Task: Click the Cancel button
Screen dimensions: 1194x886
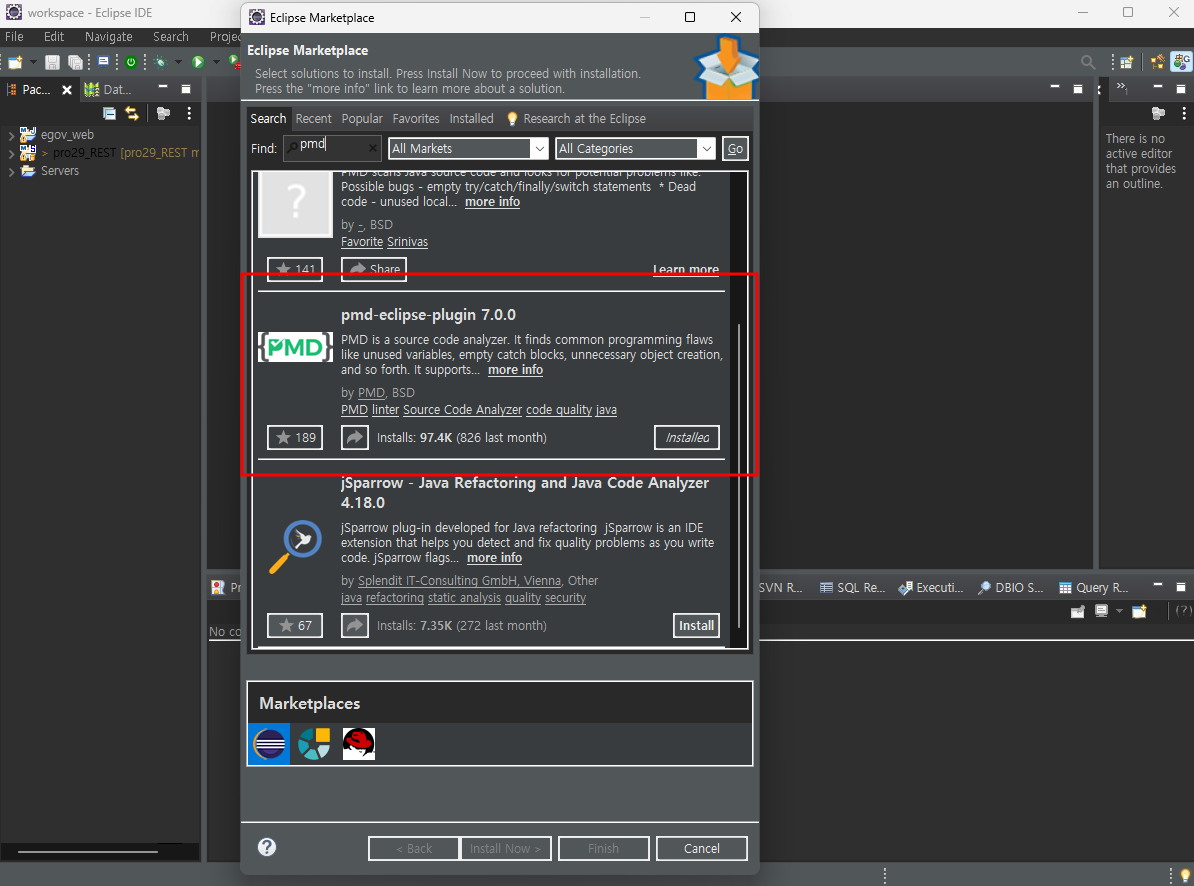Action: pos(701,849)
